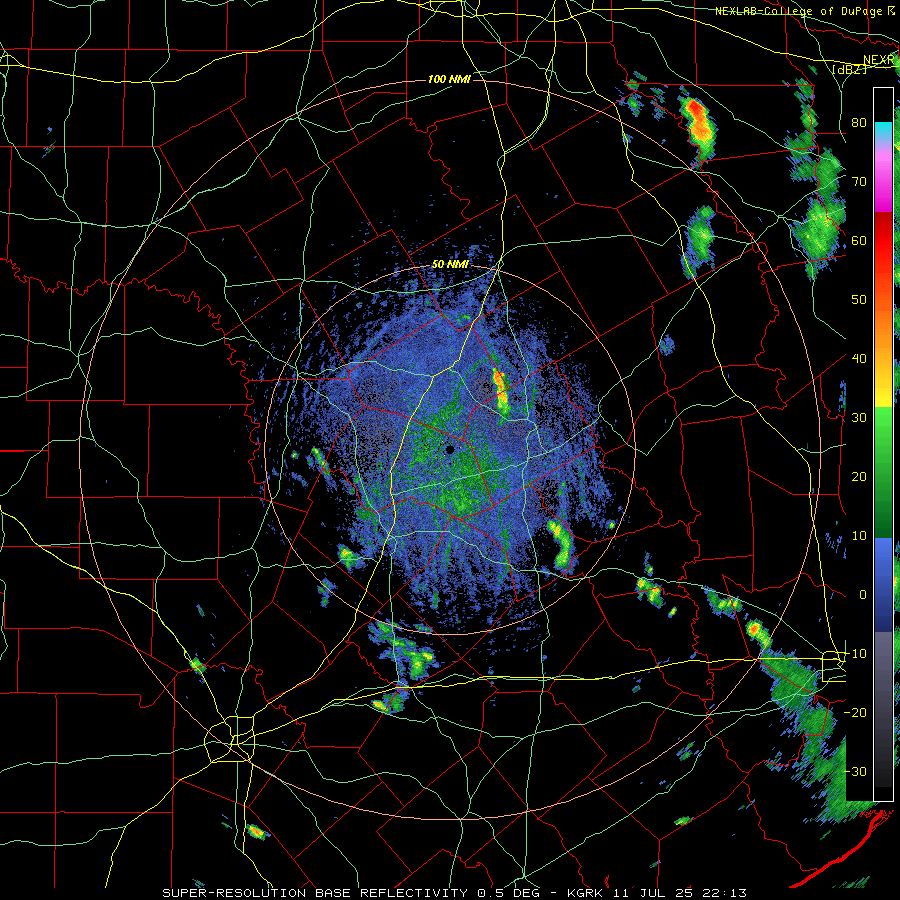Image resolution: width=900 pixels, height=900 pixels.
Task: Click the 10 value on the dBZ scale
Action: 859,536
